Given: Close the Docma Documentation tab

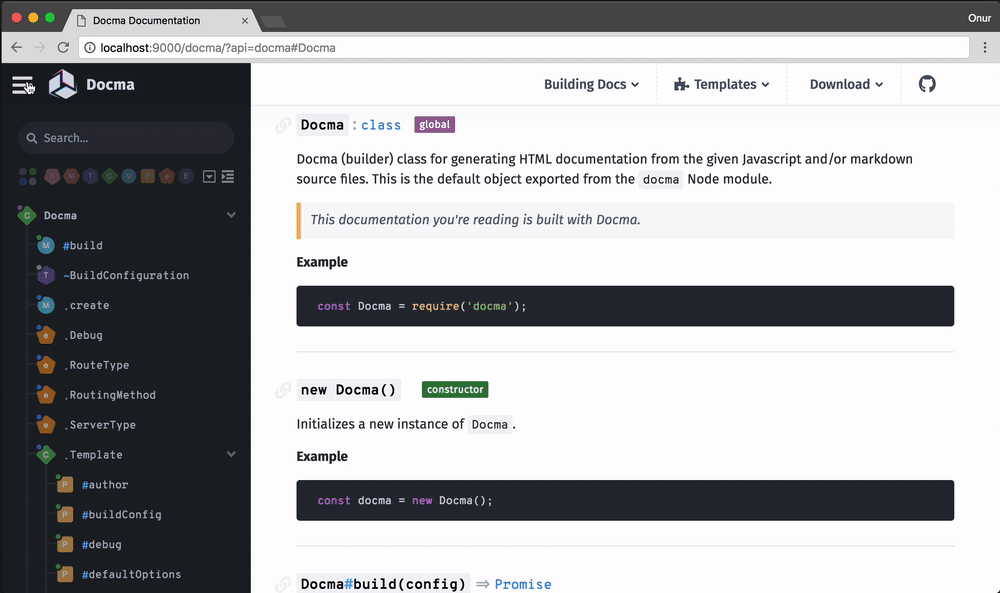Looking at the screenshot, I should pos(245,20).
